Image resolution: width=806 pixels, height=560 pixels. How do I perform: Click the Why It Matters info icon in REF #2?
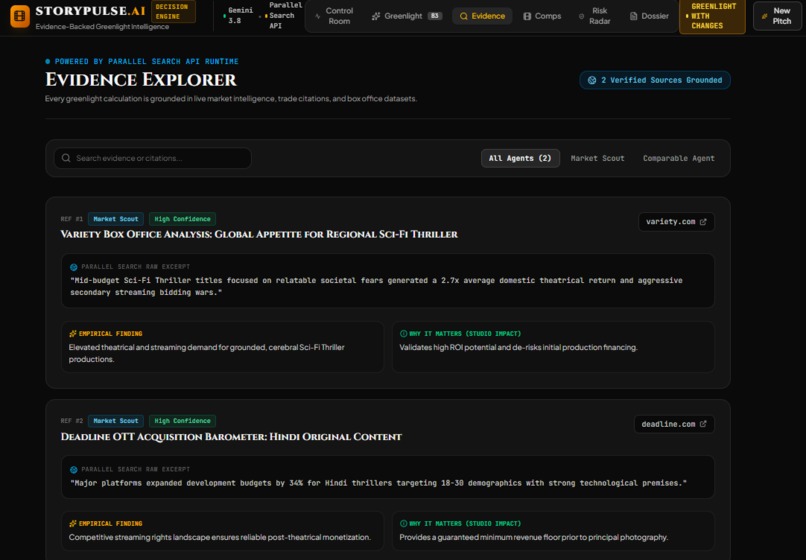click(x=404, y=523)
